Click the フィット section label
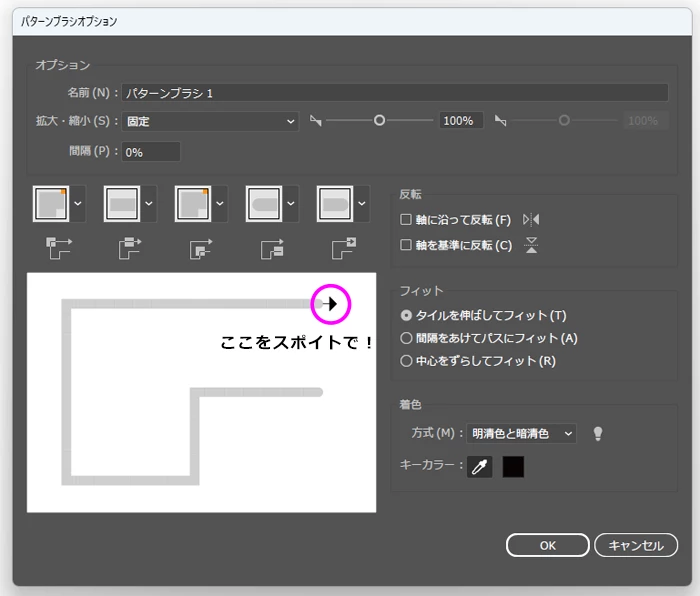The image size is (700, 596). pyautogui.click(x=421, y=291)
